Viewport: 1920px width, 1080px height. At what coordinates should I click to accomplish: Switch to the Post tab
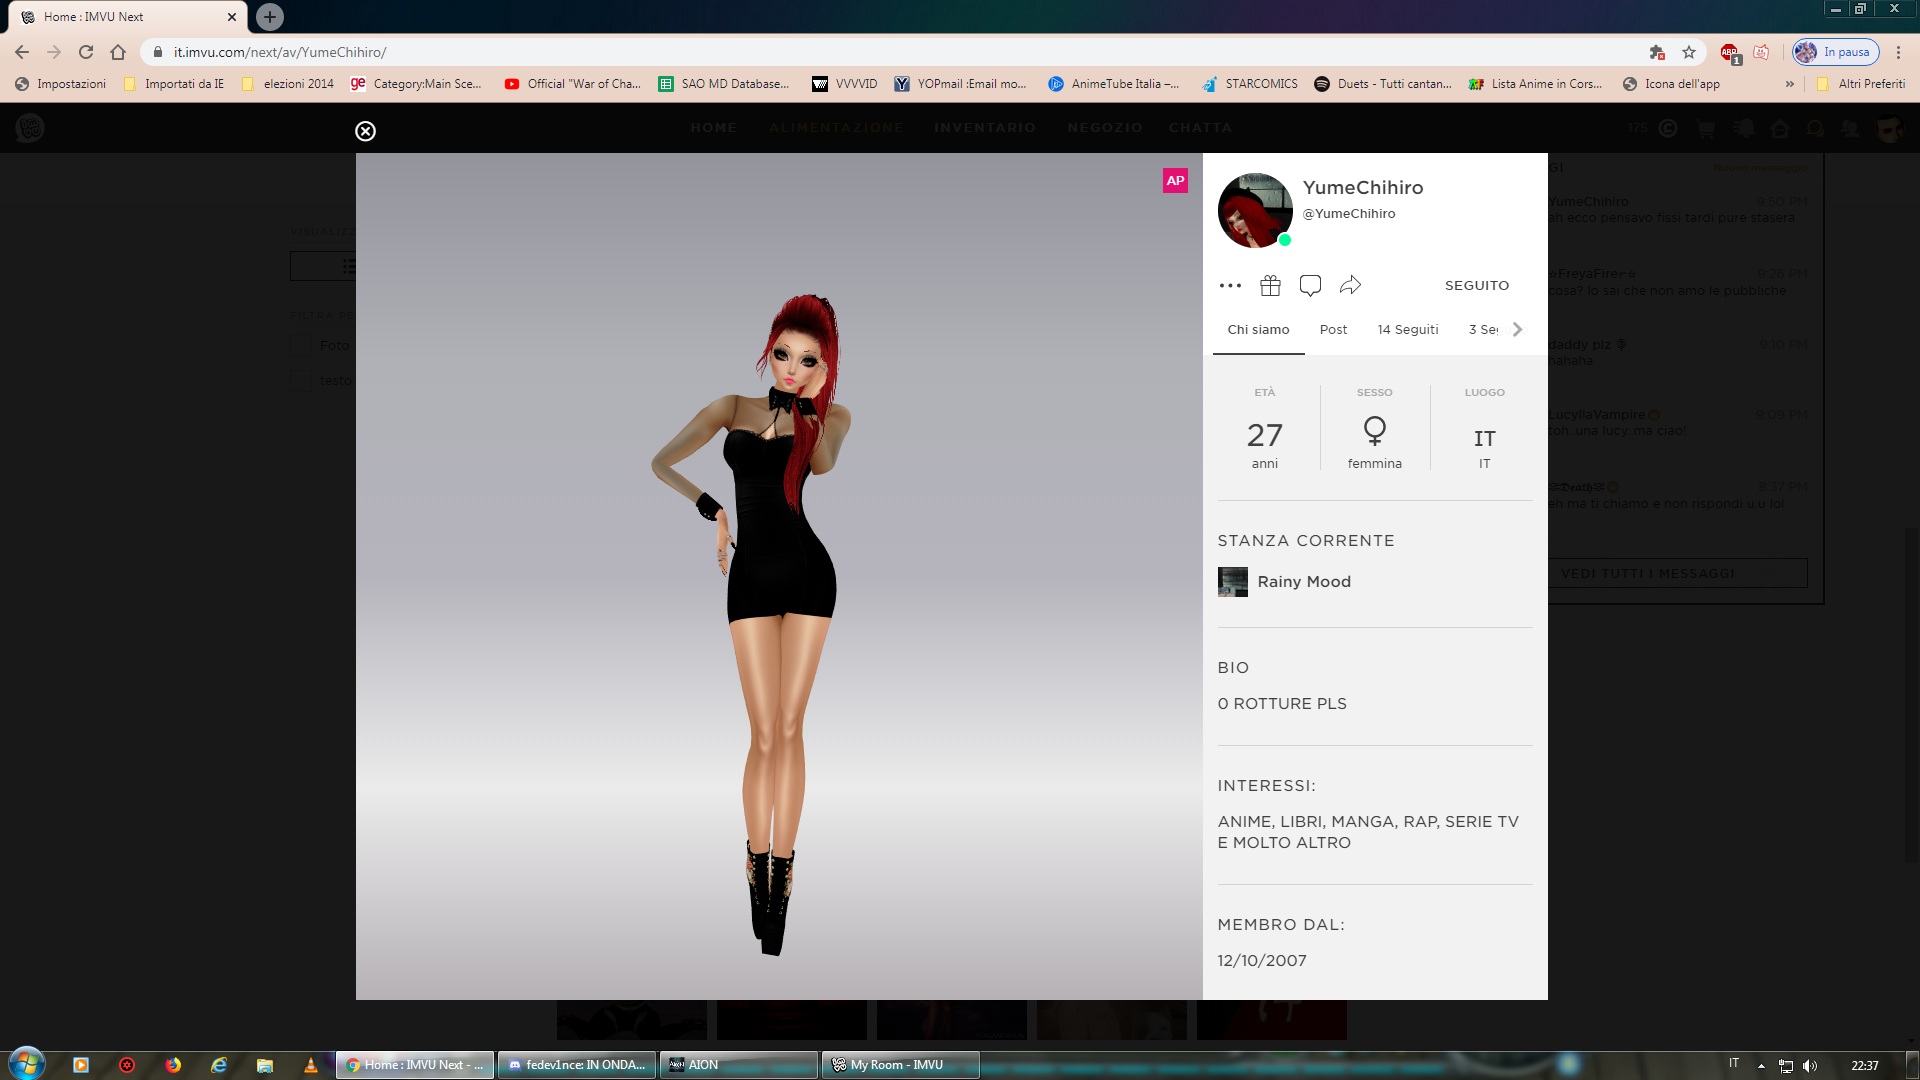(1332, 330)
